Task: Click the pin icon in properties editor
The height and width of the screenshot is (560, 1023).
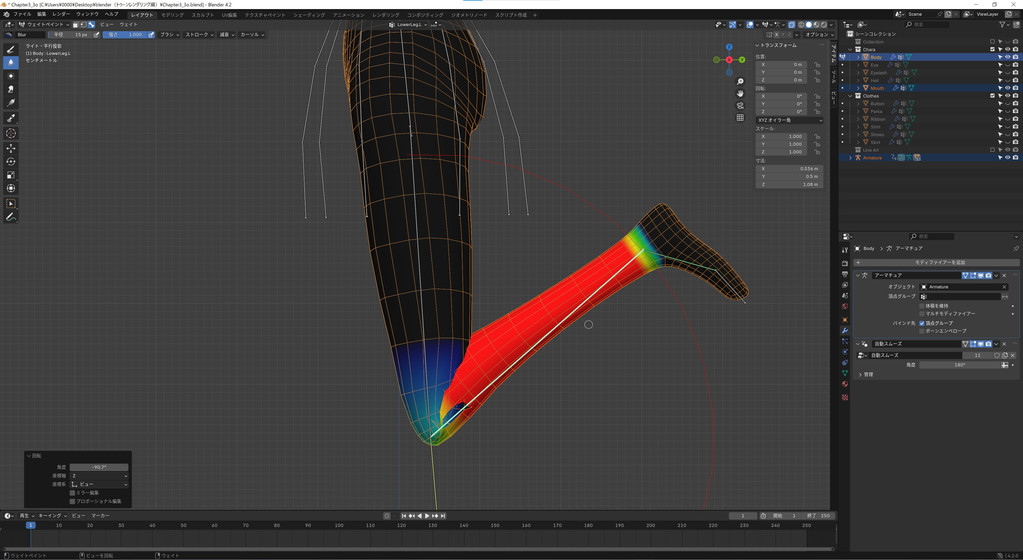Action: point(1015,249)
